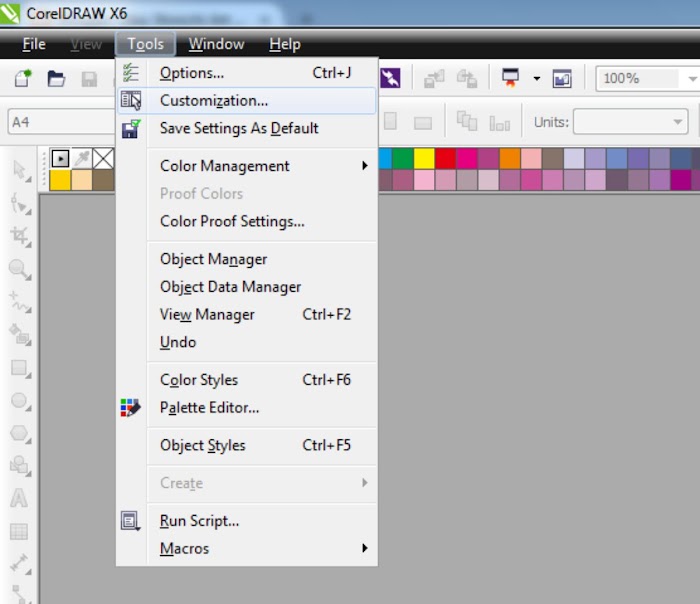Click the palette eyedropper icon
The width and height of the screenshot is (700, 604).
(82, 158)
